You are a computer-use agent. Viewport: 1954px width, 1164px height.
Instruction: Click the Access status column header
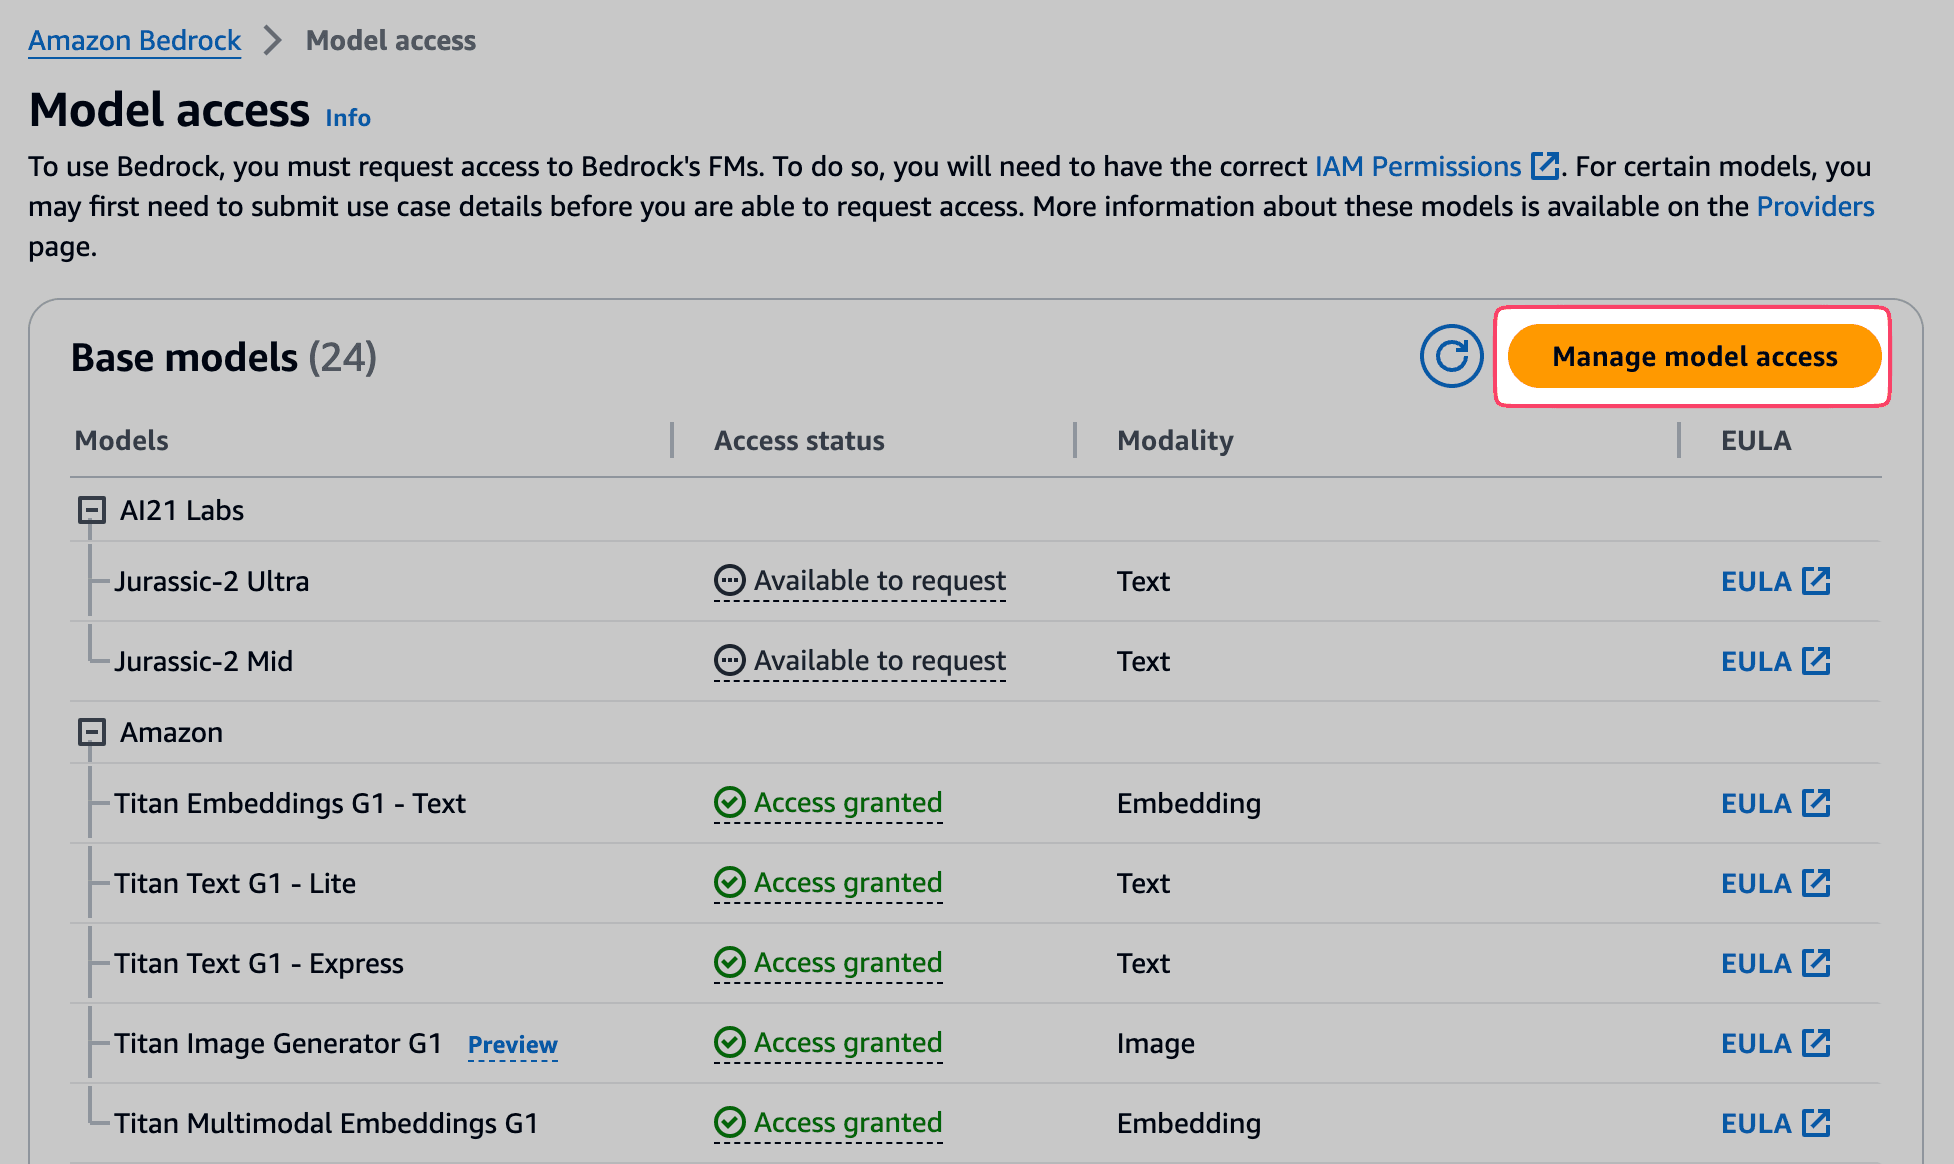pos(799,440)
